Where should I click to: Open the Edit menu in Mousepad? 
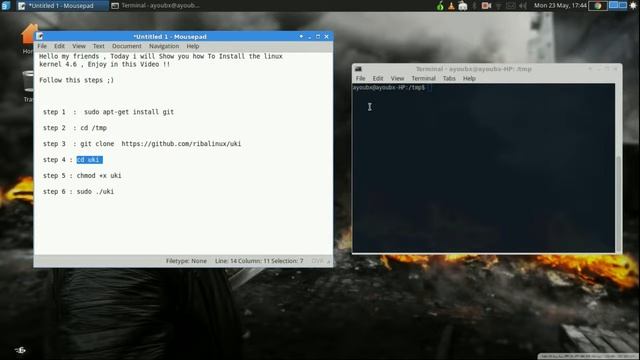pos(59,46)
